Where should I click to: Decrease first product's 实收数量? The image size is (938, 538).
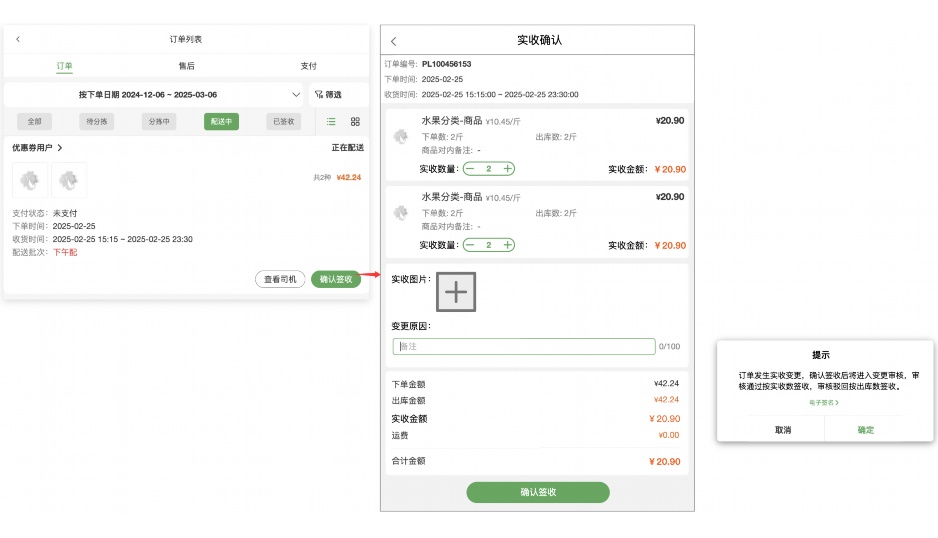point(471,169)
